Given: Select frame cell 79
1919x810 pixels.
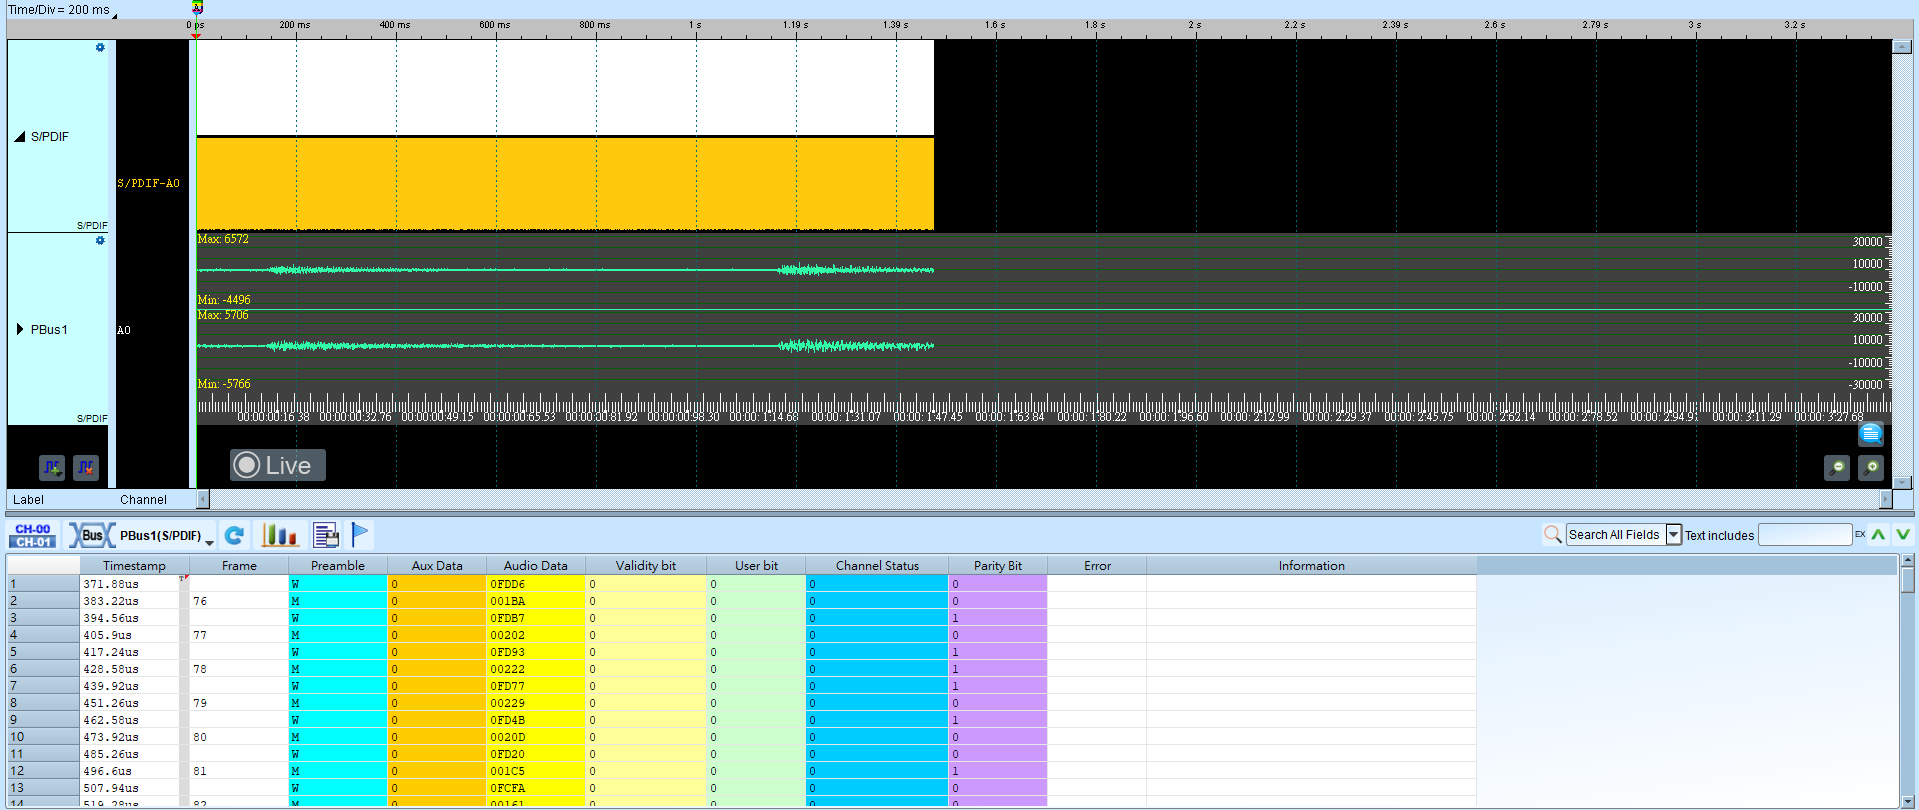Looking at the screenshot, I should click(239, 703).
